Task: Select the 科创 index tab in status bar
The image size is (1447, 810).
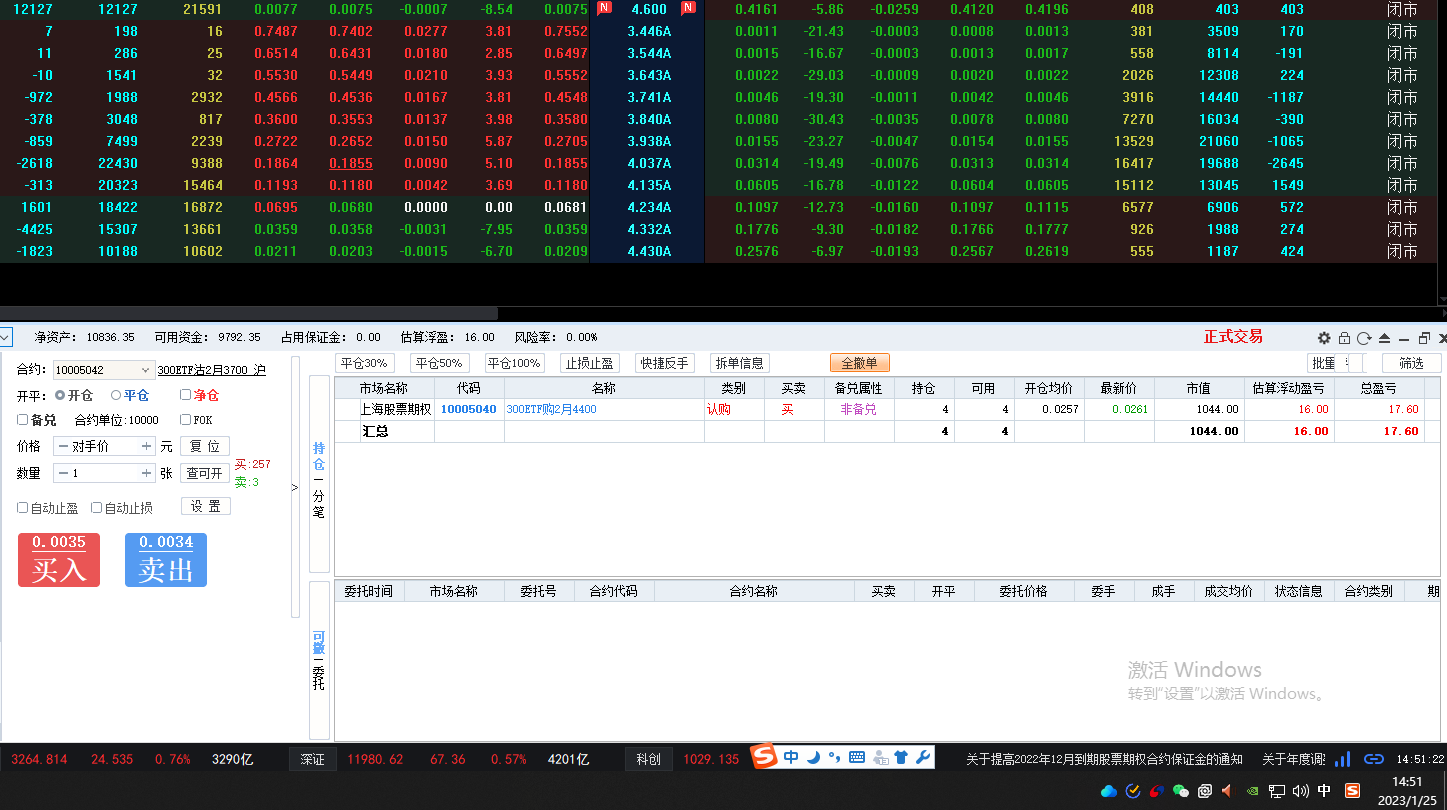Action: point(649,759)
